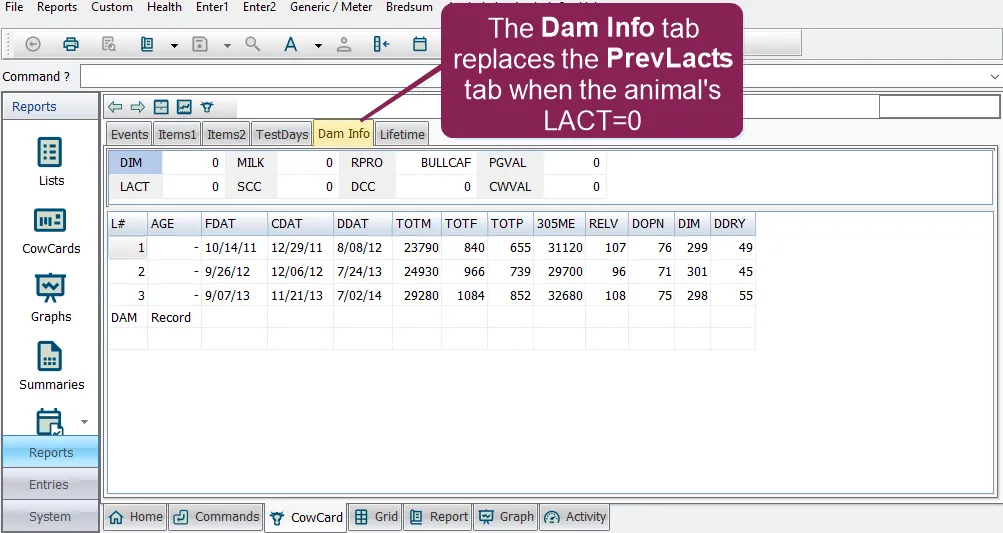
Task: Switch to the Graph bottom tab
Action: [x=506, y=517]
